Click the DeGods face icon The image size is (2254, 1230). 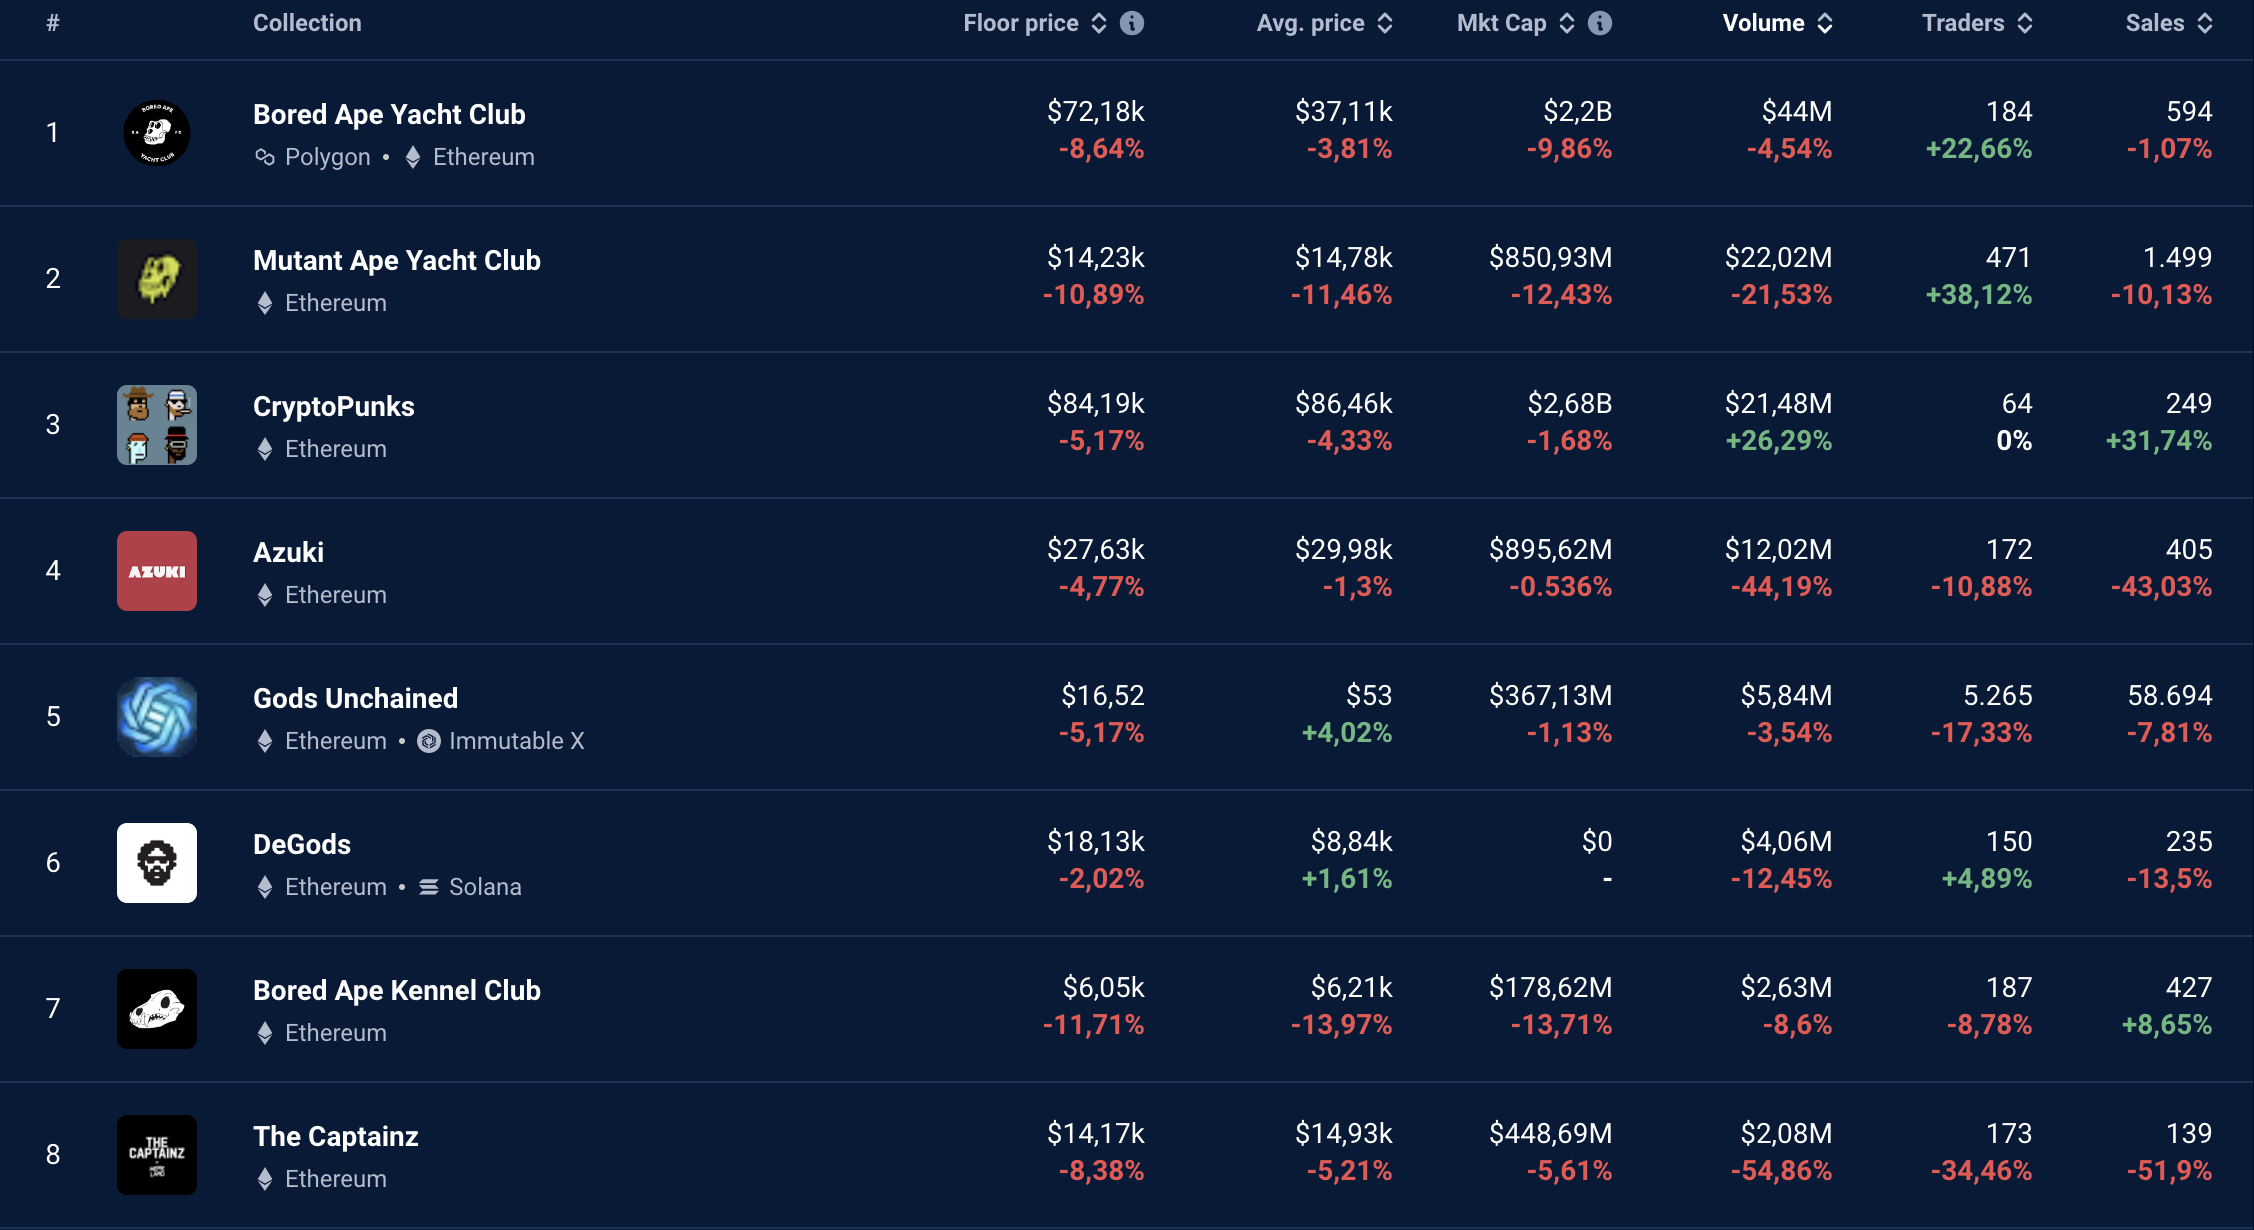(157, 863)
